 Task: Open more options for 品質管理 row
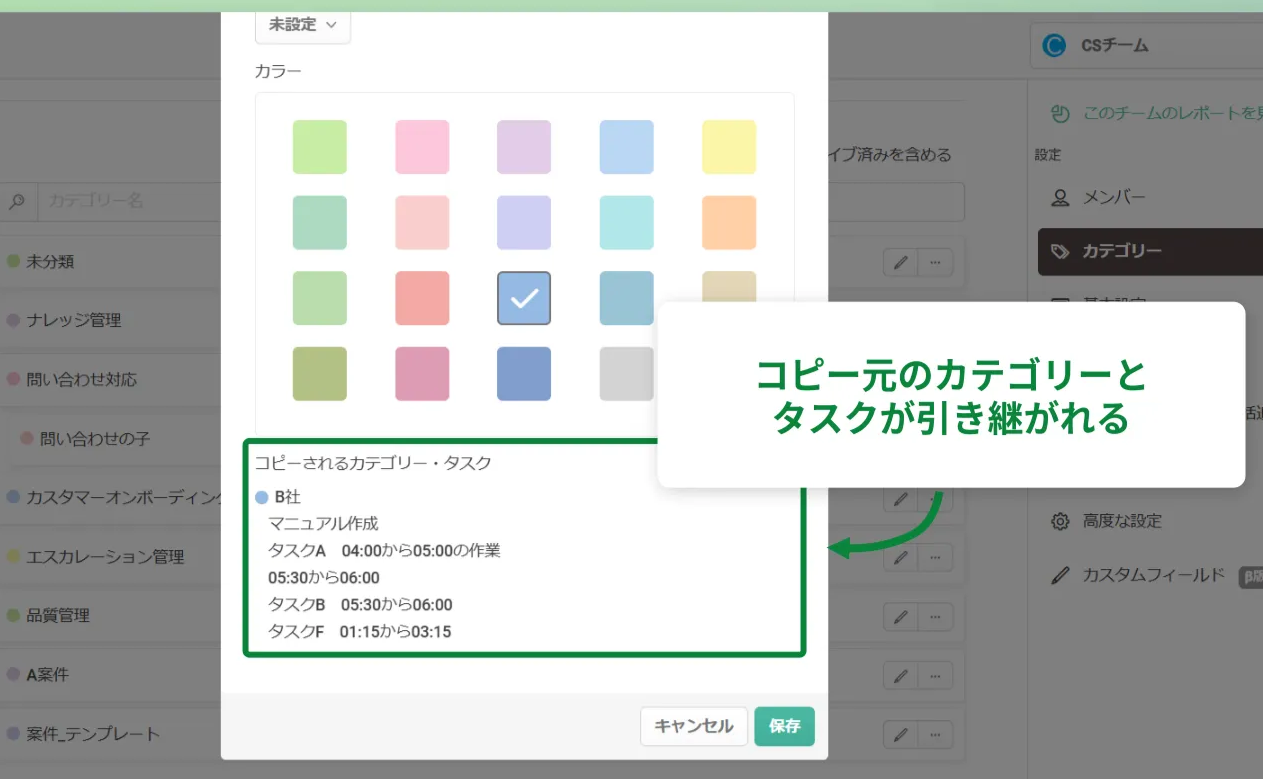tap(933, 616)
